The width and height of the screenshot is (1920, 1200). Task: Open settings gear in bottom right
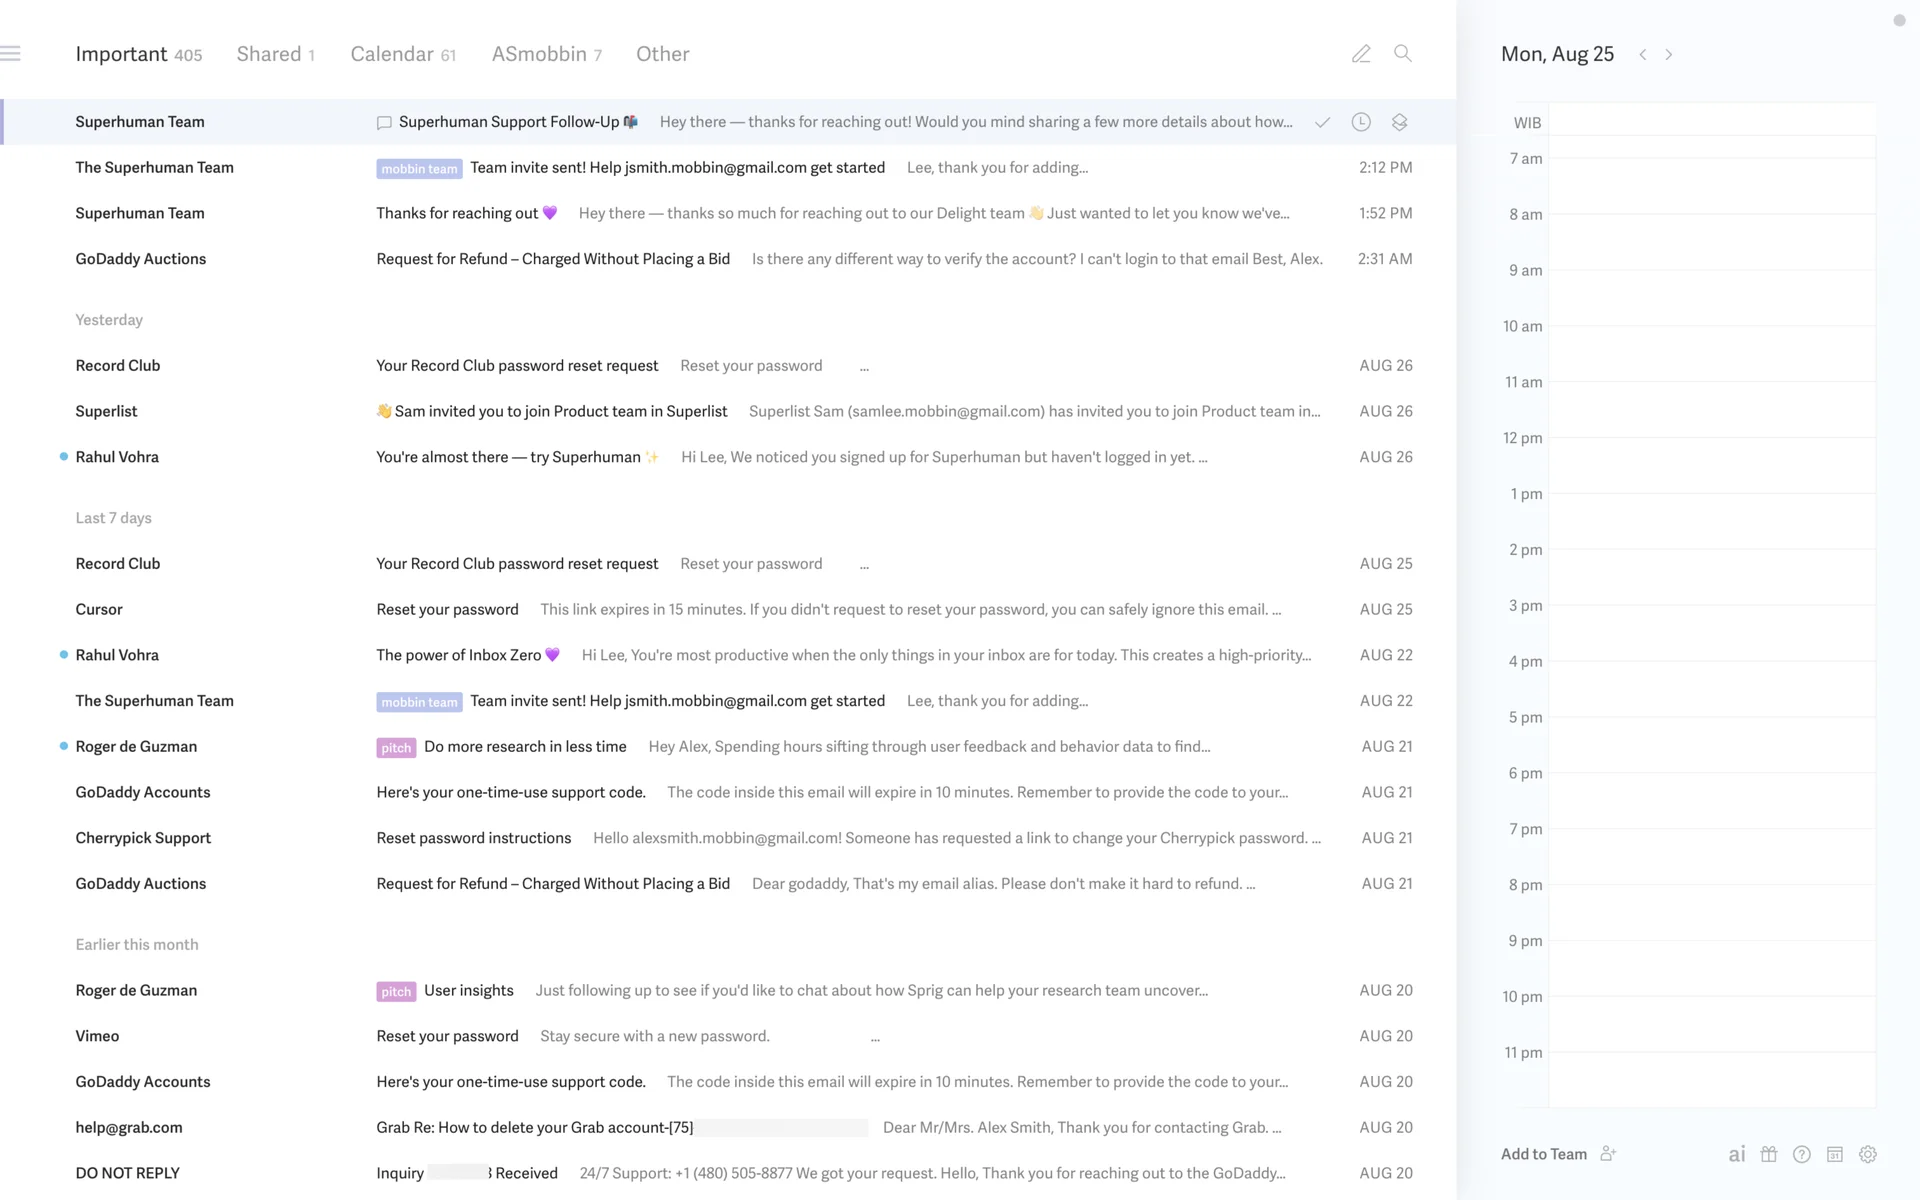[x=1868, y=1154]
